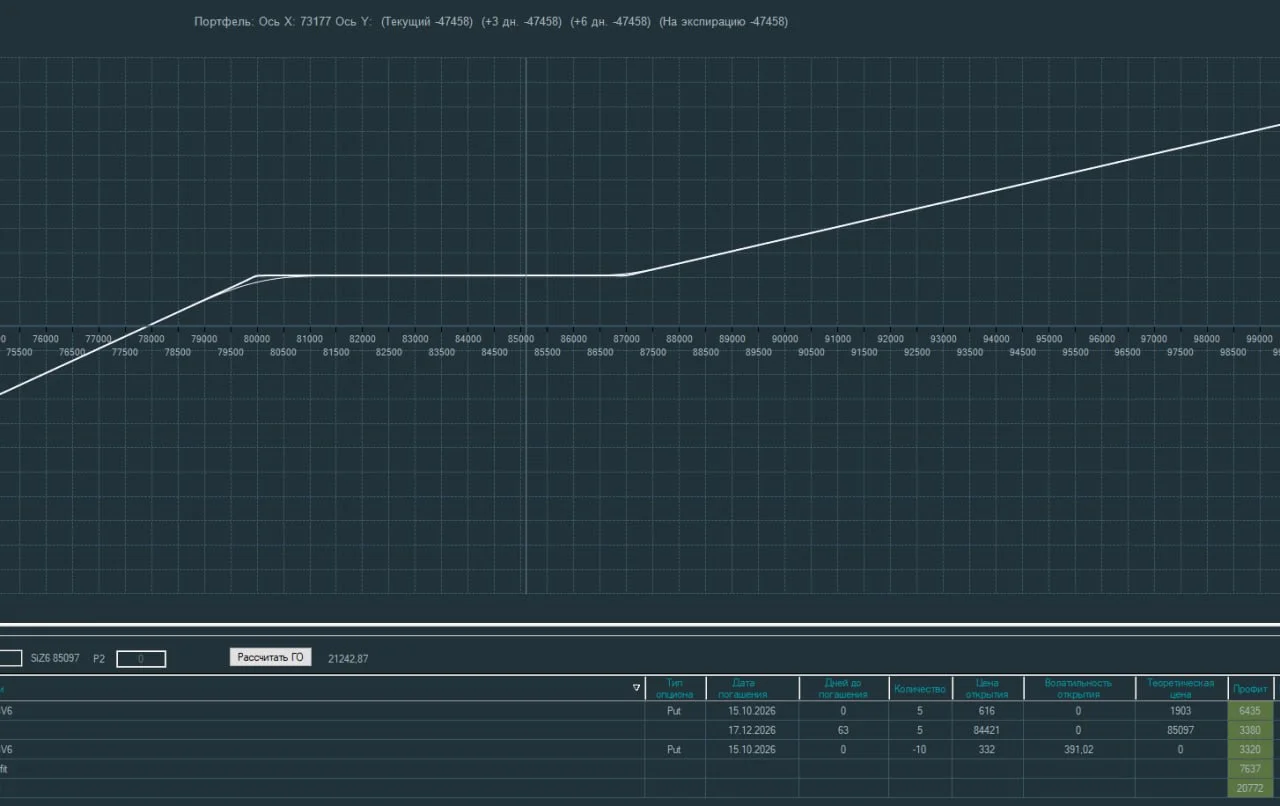
Task: Click the theoretical price cell 85097 in the table
Action: [1181, 730]
